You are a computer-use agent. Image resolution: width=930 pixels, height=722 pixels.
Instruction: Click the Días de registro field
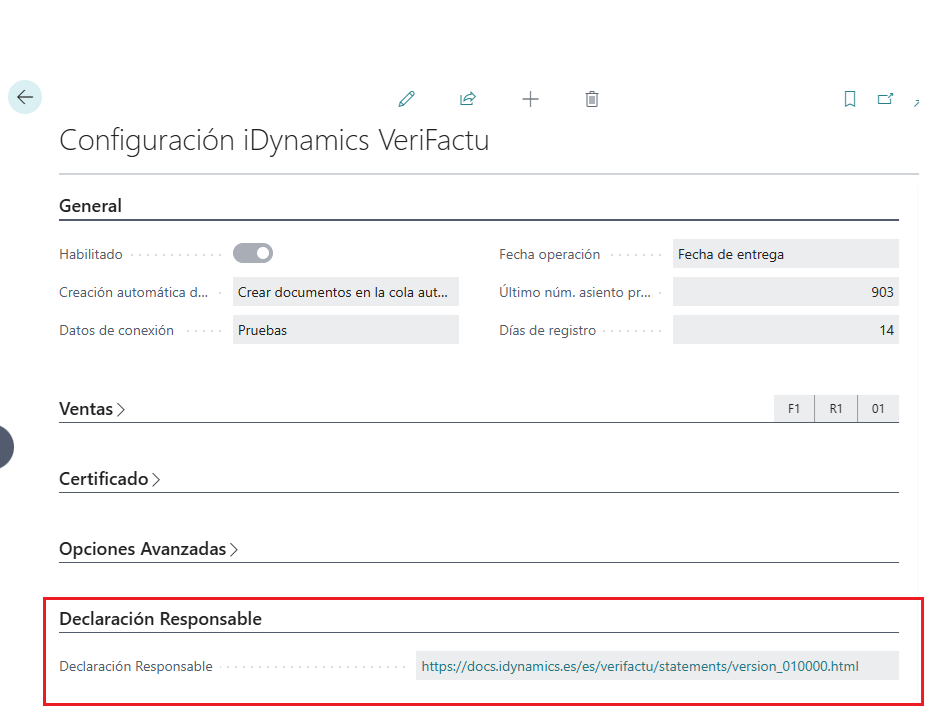pyautogui.click(x=785, y=330)
